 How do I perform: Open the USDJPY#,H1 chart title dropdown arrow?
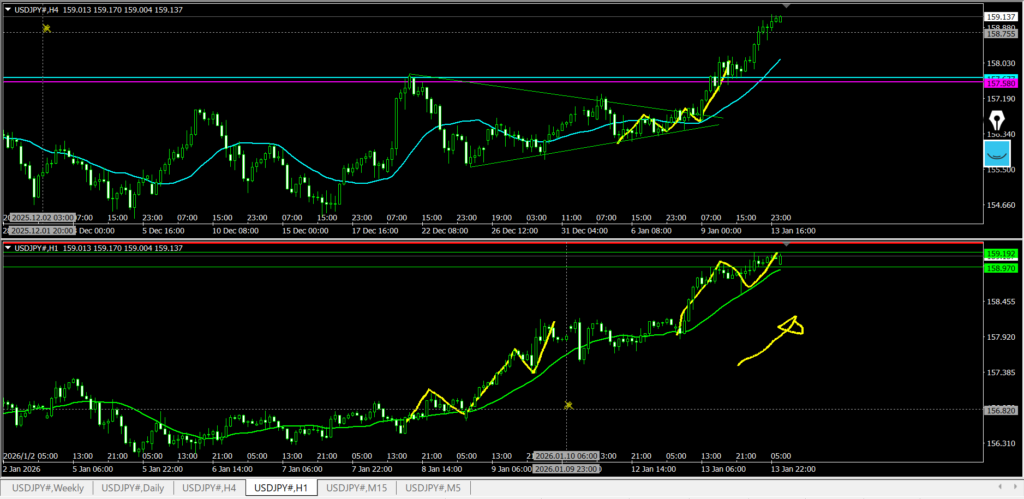[8, 248]
